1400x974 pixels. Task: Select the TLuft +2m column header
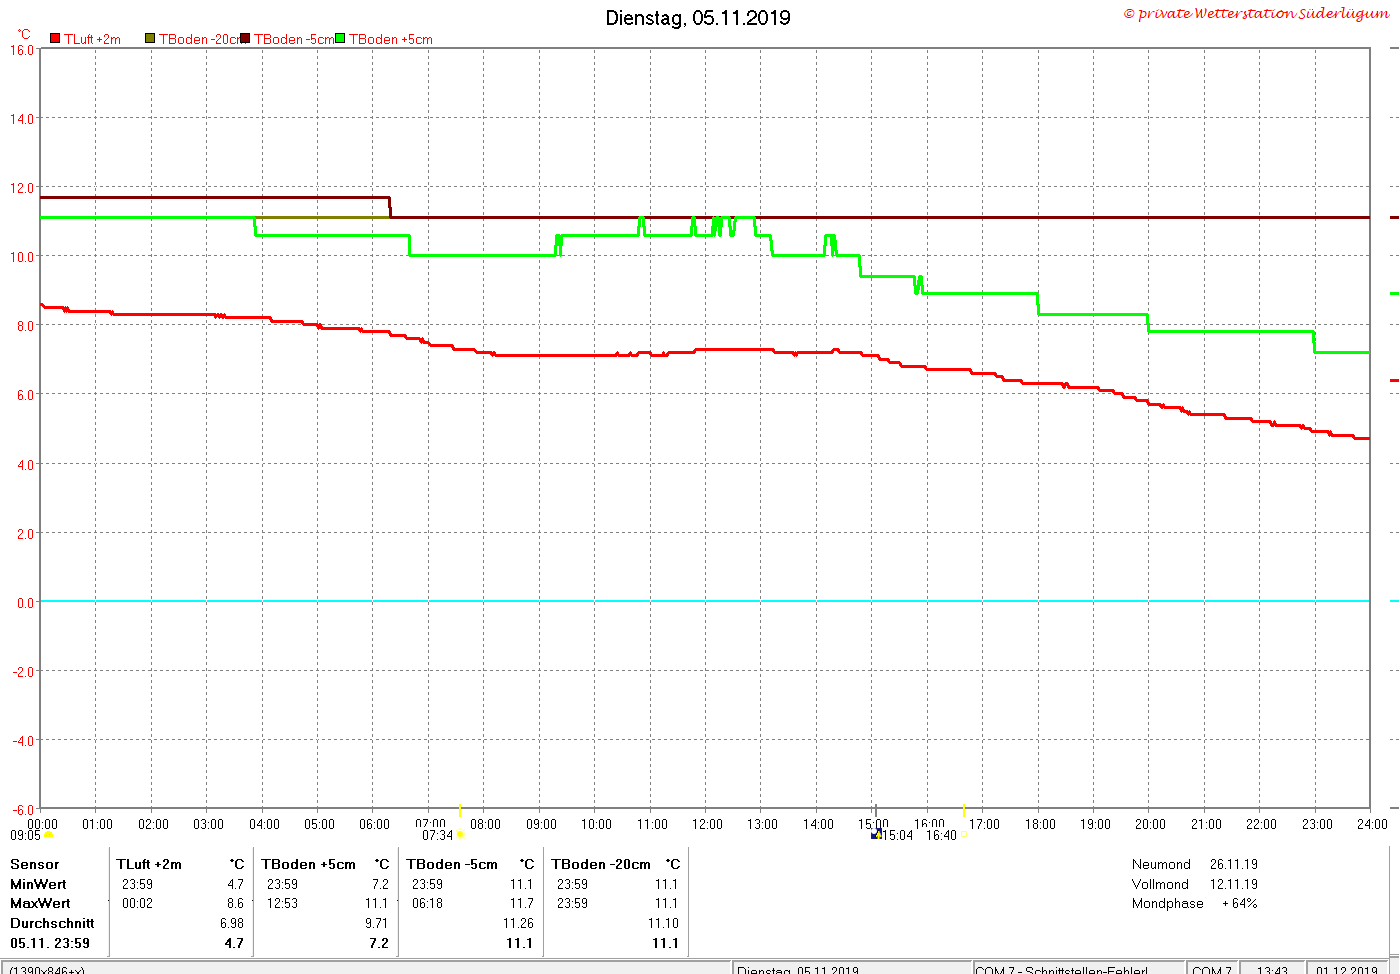tap(149, 864)
